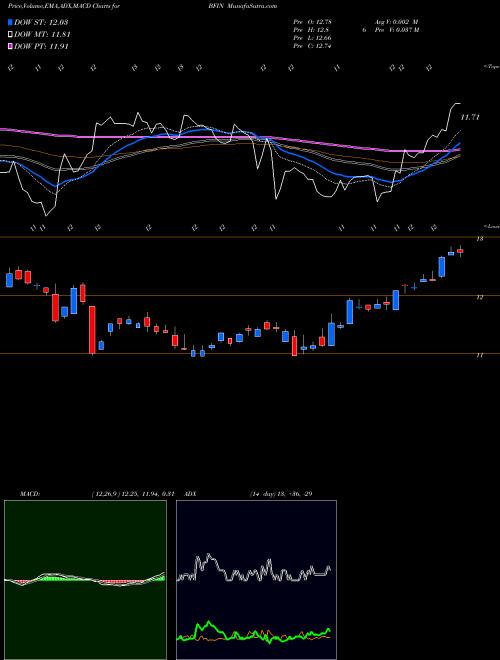Click the 'Pre H: 12.8' value
This screenshot has width=500, height=660.
[x=311, y=30]
